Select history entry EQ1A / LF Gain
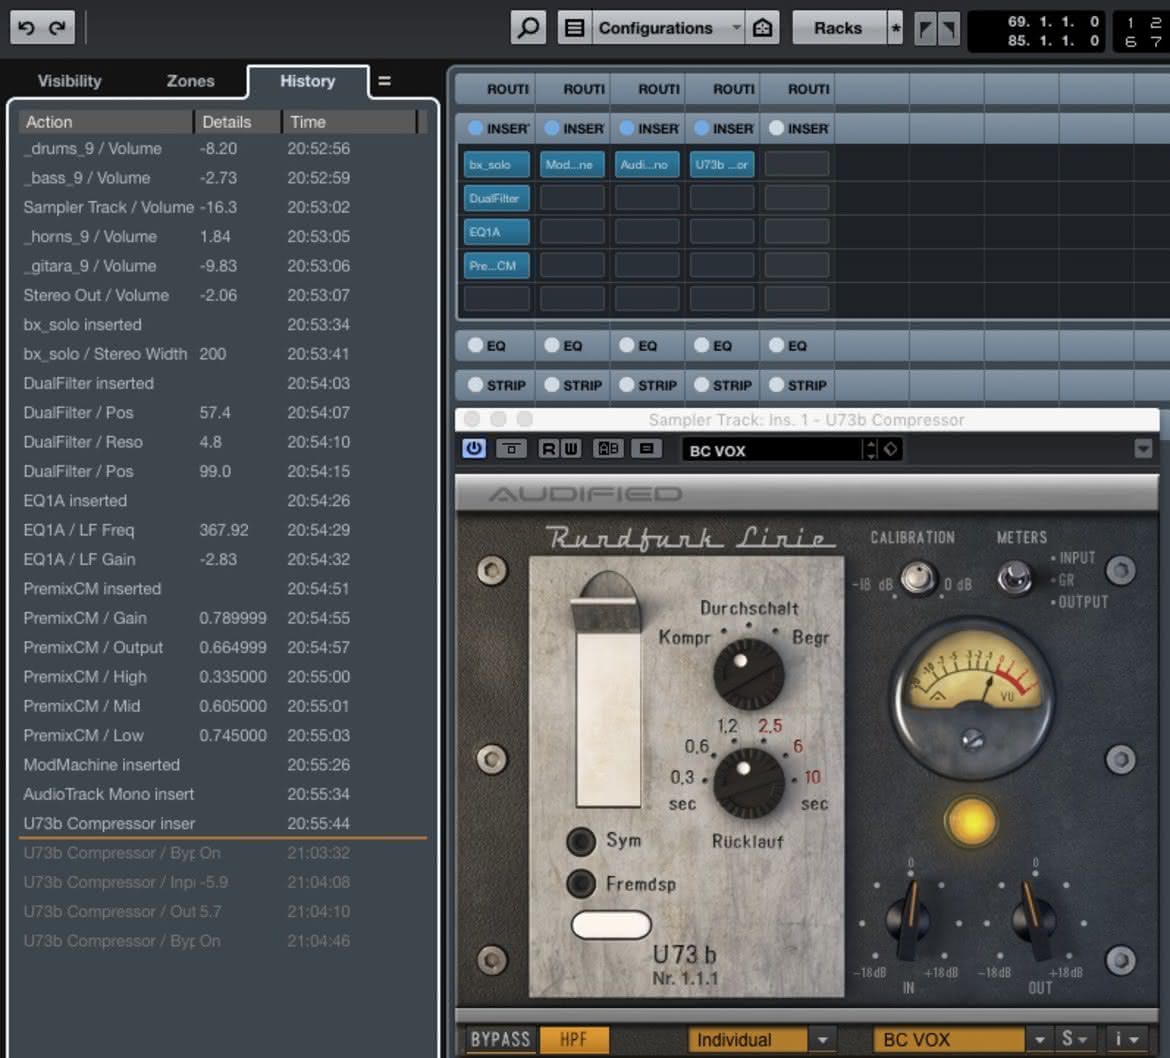The height and width of the screenshot is (1058, 1170). click(x=222, y=559)
